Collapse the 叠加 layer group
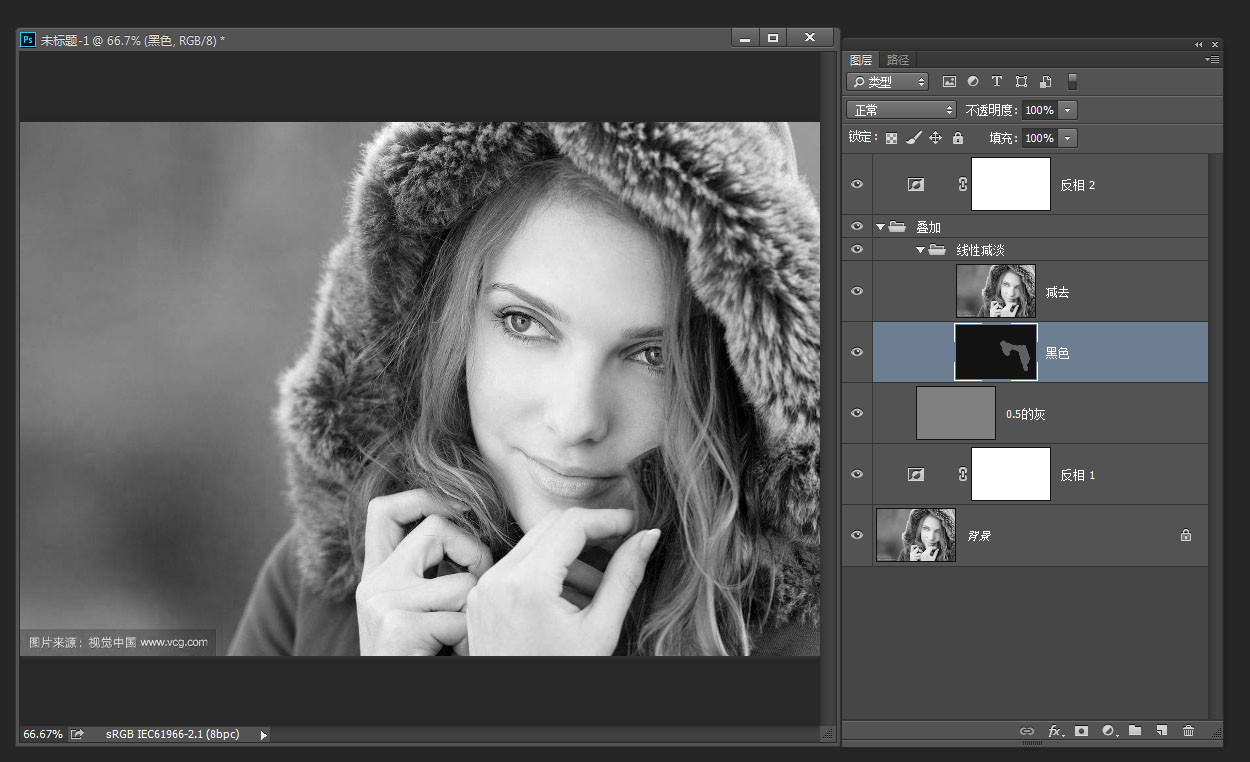The height and width of the screenshot is (762, 1250). click(881, 227)
